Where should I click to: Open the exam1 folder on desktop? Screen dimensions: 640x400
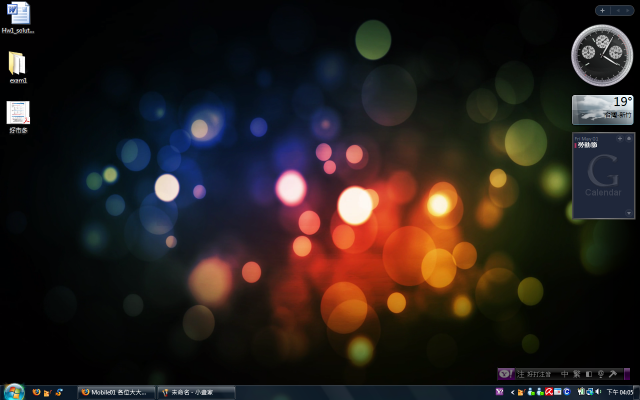pos(18,67)
